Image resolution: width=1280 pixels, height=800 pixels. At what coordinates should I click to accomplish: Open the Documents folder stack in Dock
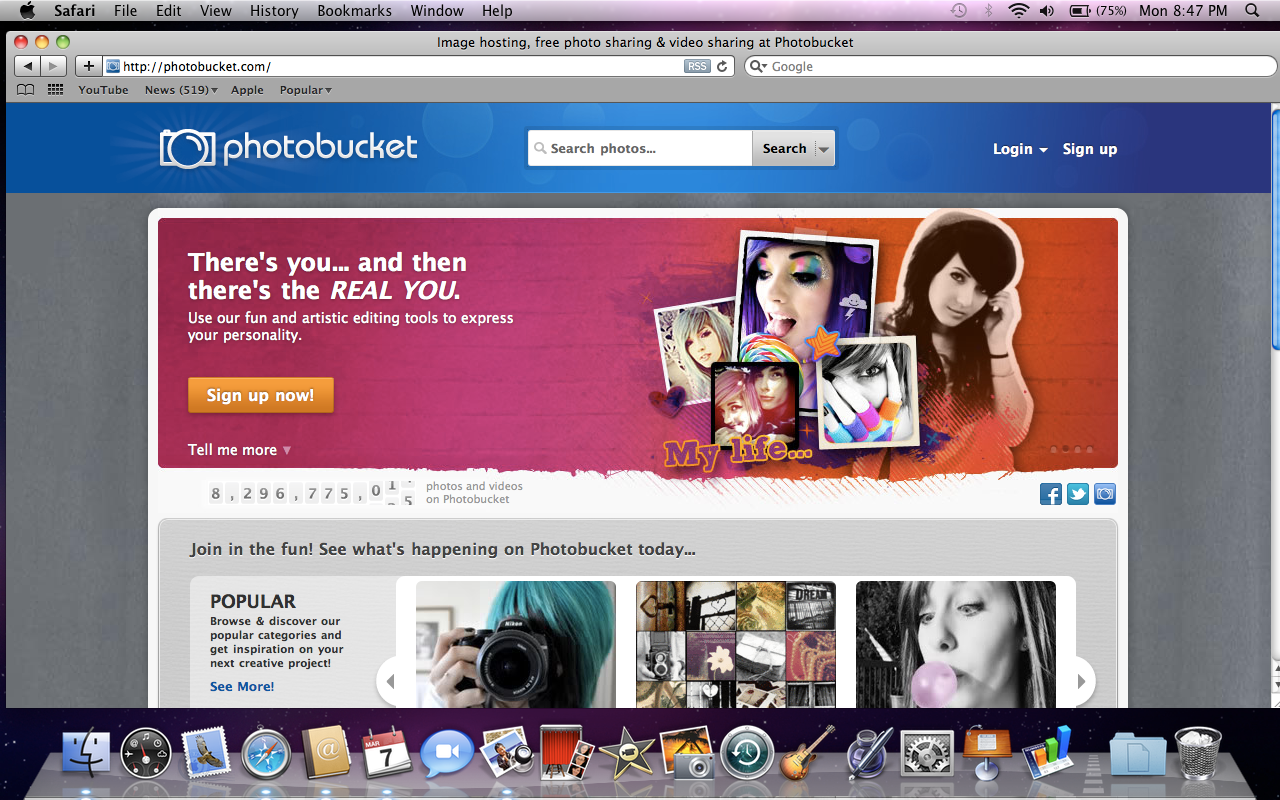pyautogui.click(x=1138, y=755)
